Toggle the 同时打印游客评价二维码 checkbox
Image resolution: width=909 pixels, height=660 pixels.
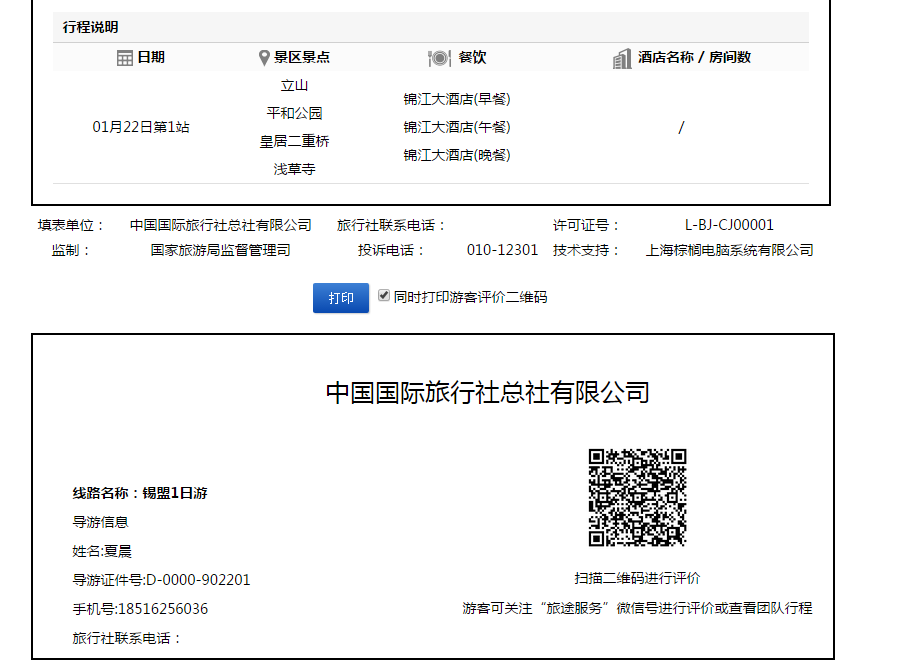point(384,296)
